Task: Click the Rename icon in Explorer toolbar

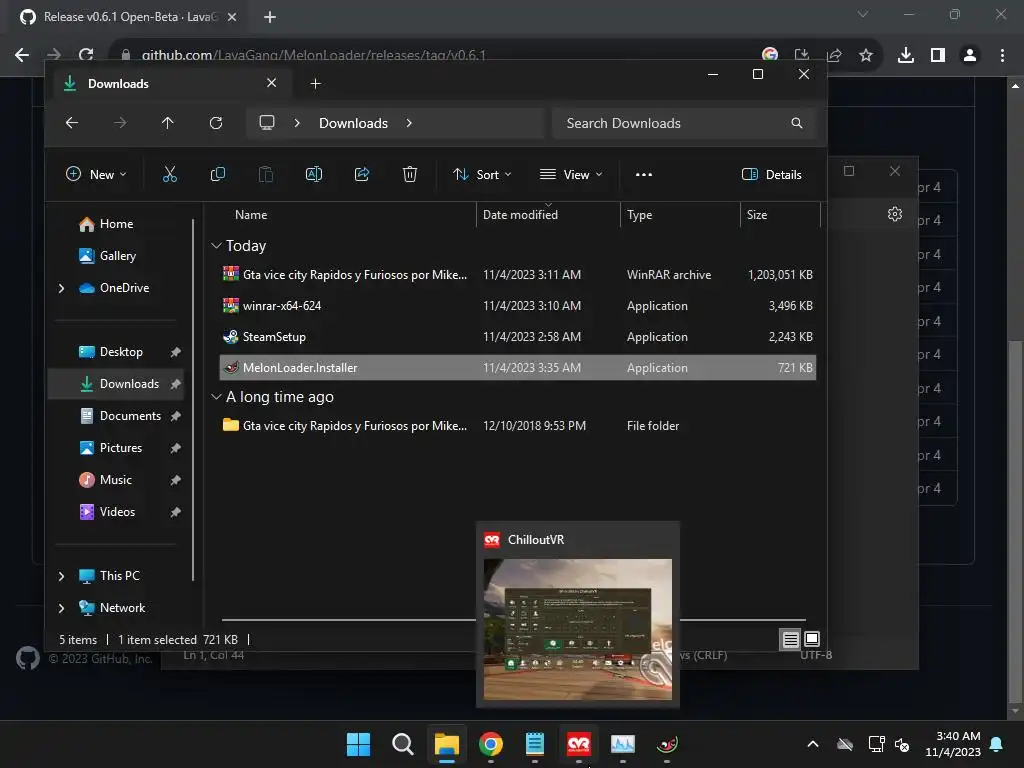Action: point(313,174)
